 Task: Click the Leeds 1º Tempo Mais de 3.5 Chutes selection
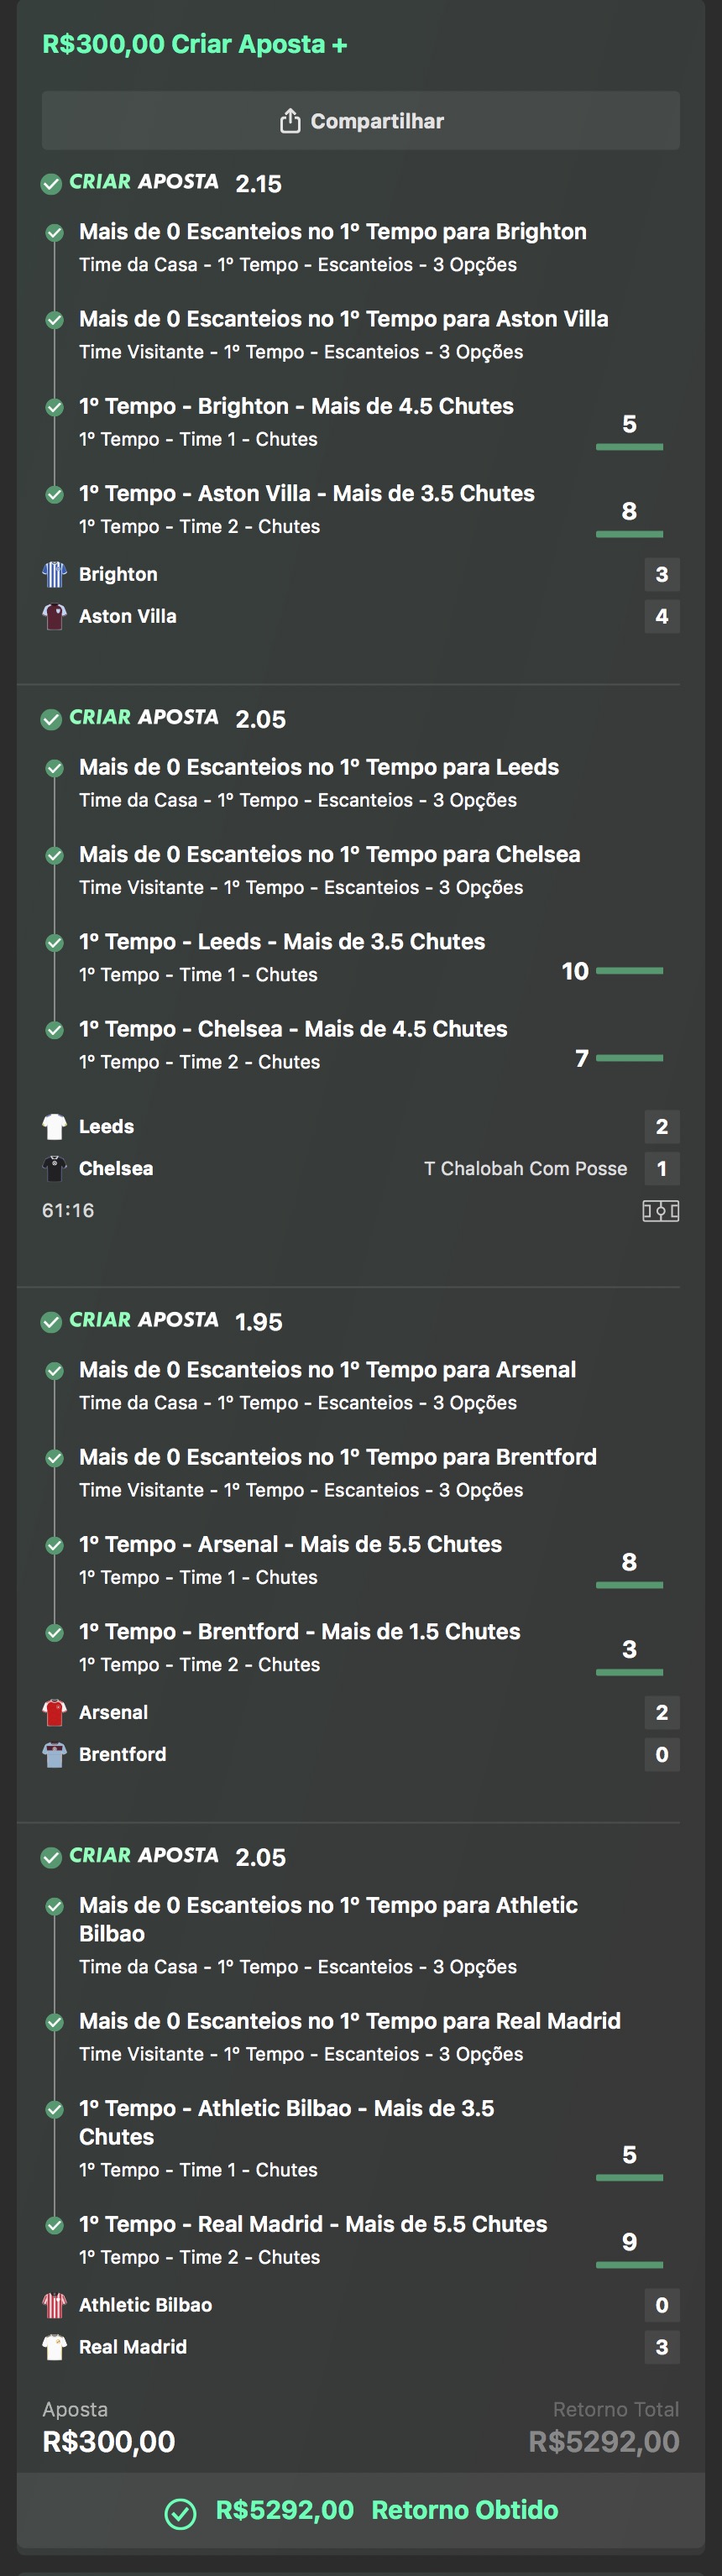282,942
